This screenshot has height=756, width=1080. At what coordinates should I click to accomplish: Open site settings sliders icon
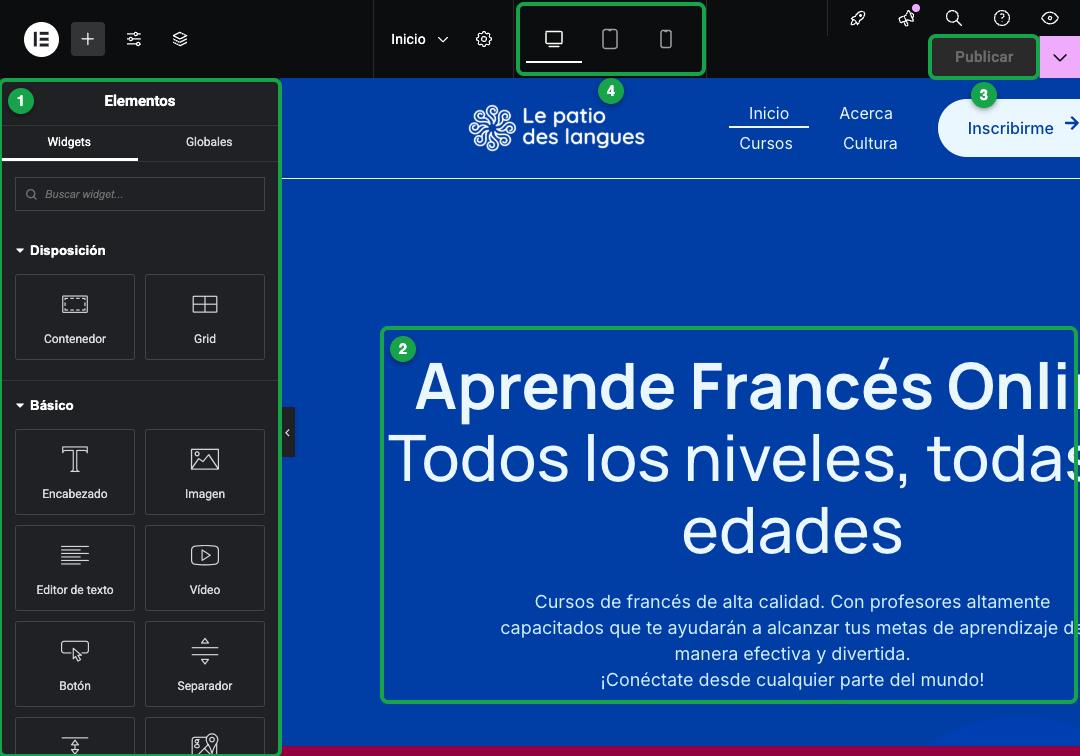click(x=134, y=39)
